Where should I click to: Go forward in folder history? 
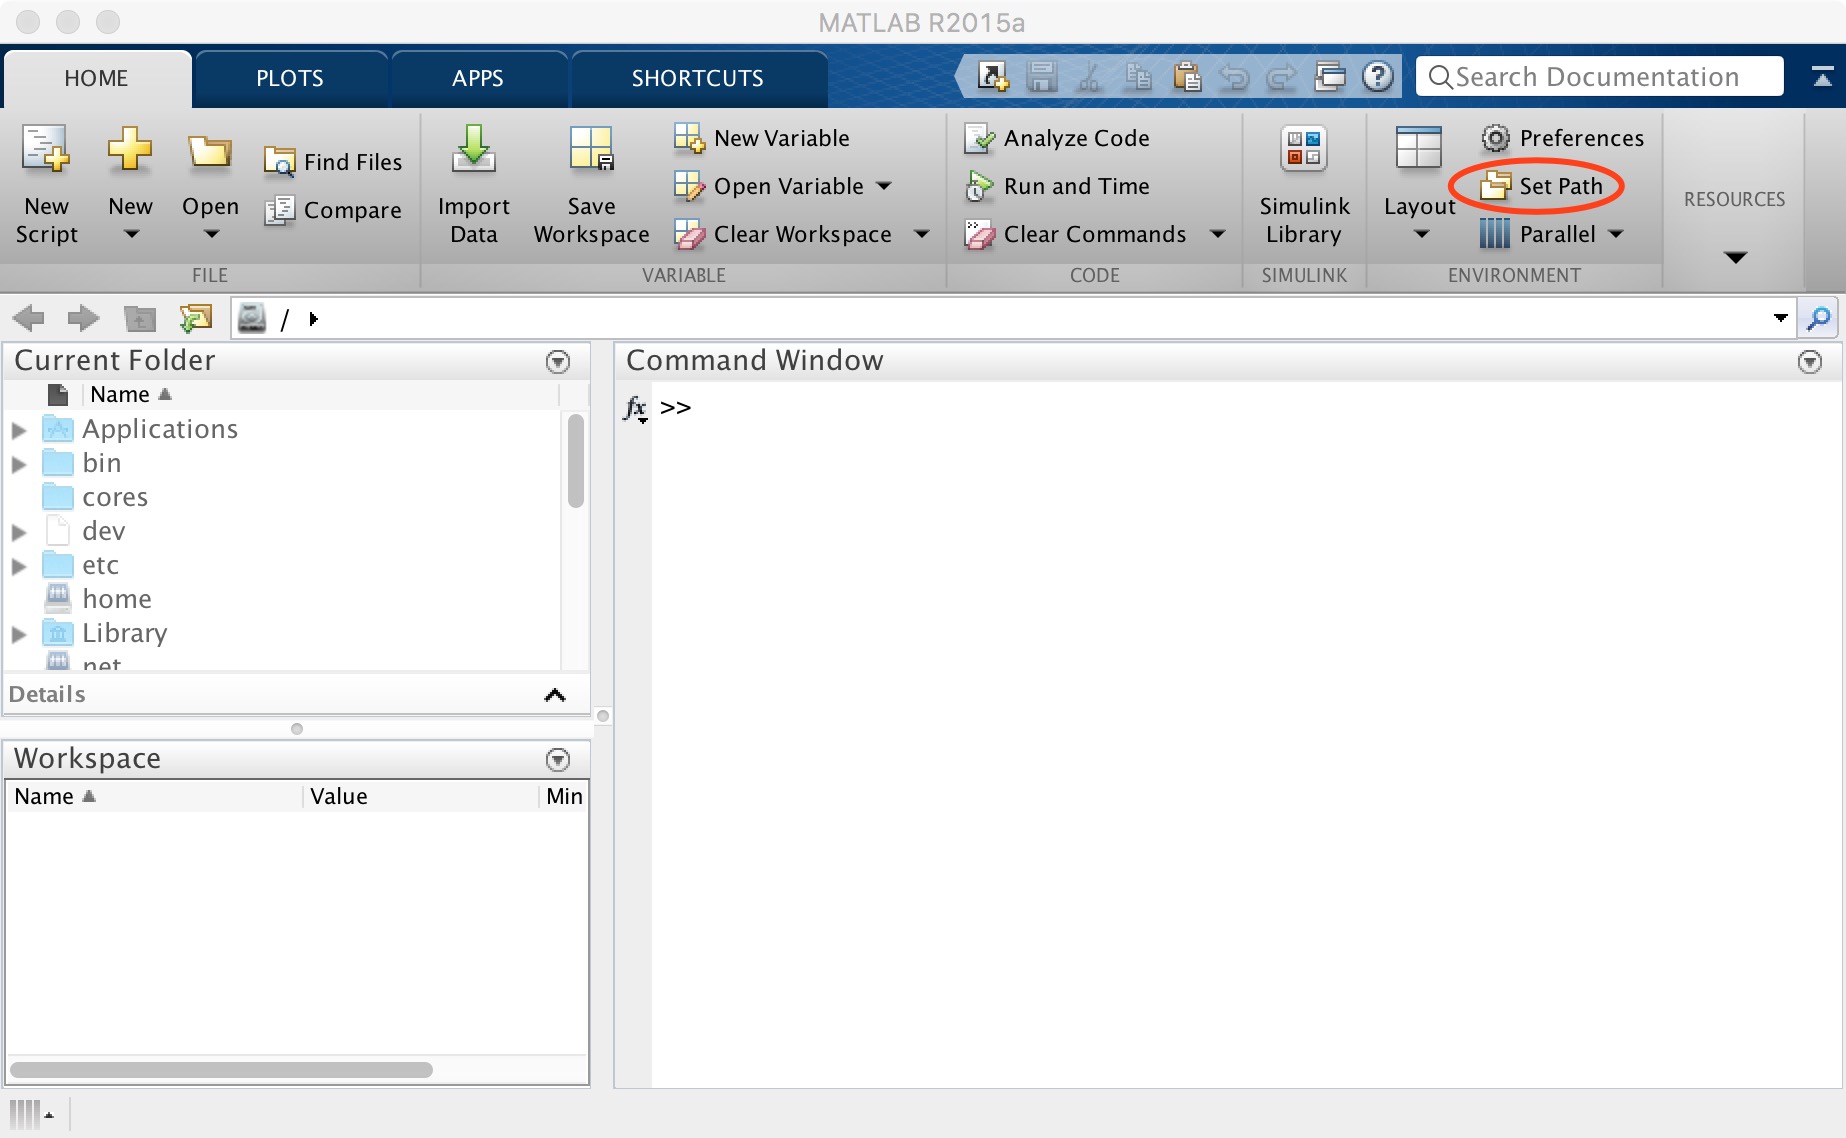click(x=84, y=319)
